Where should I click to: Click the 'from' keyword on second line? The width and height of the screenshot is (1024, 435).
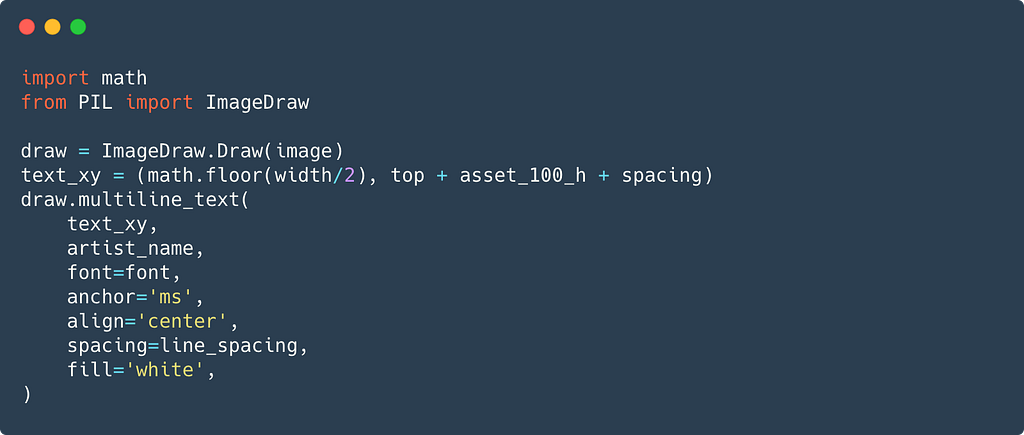(43, 102)
